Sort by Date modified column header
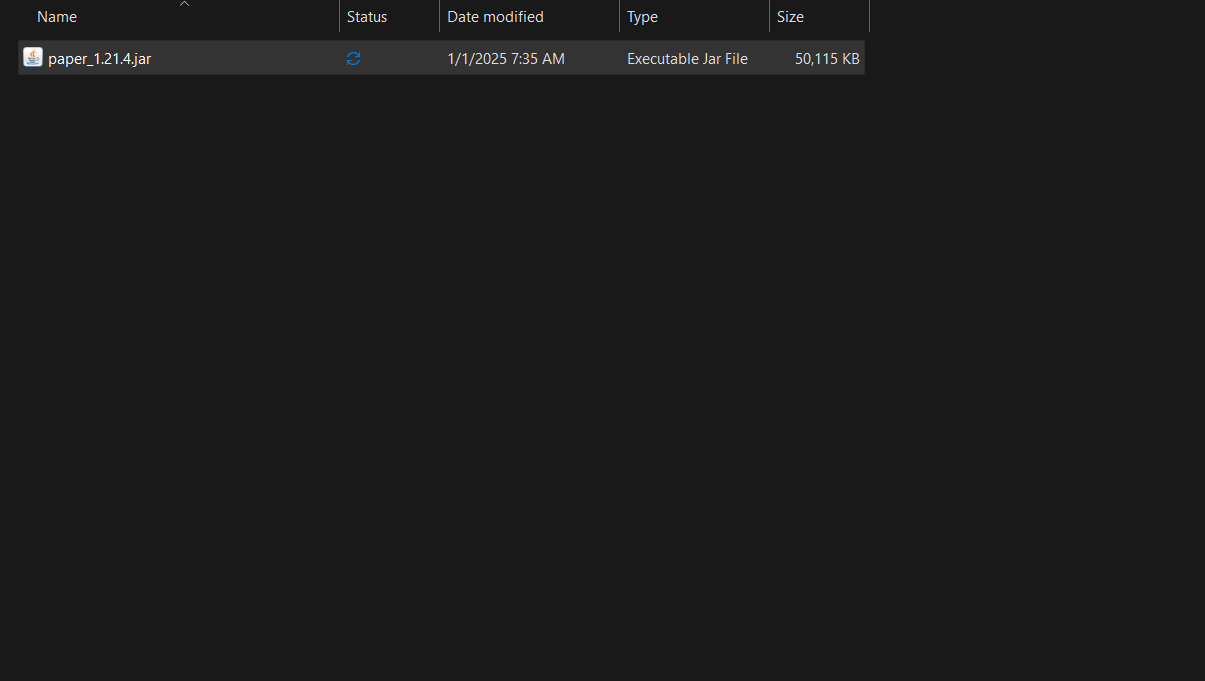Viewport: 1205px width, 681px height. point(495,17)
